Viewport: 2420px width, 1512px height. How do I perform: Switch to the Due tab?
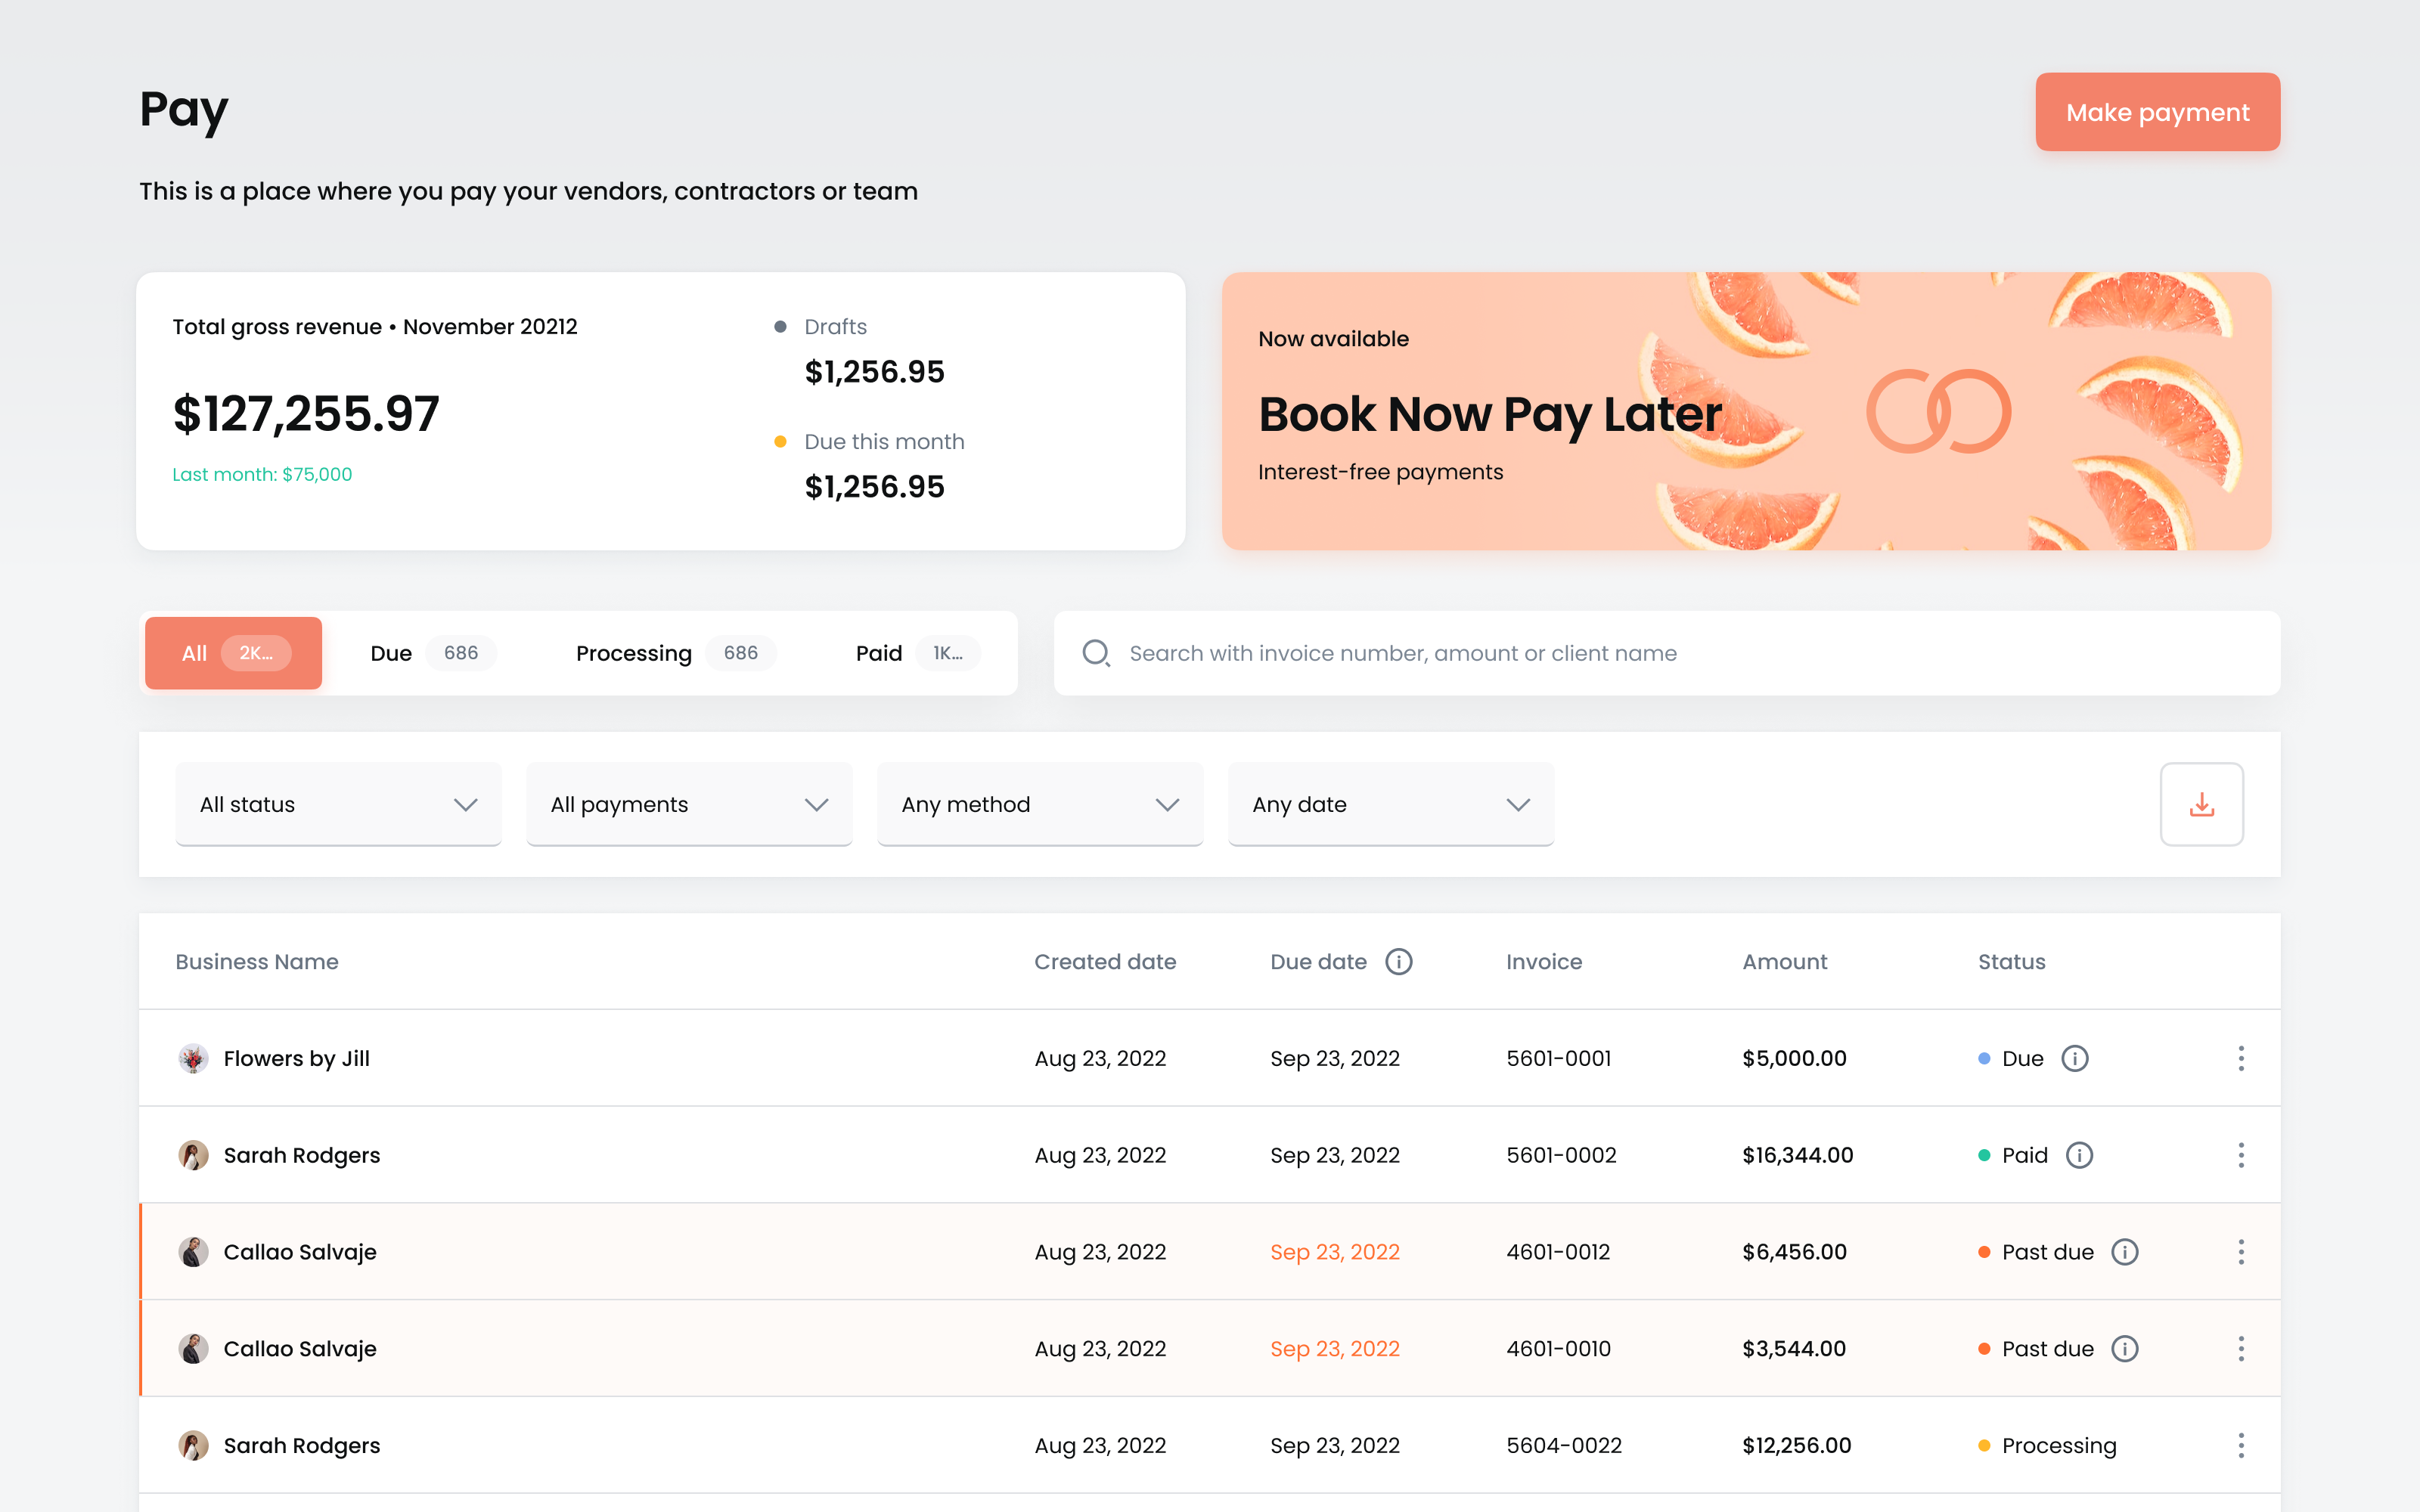pos(433,653)
